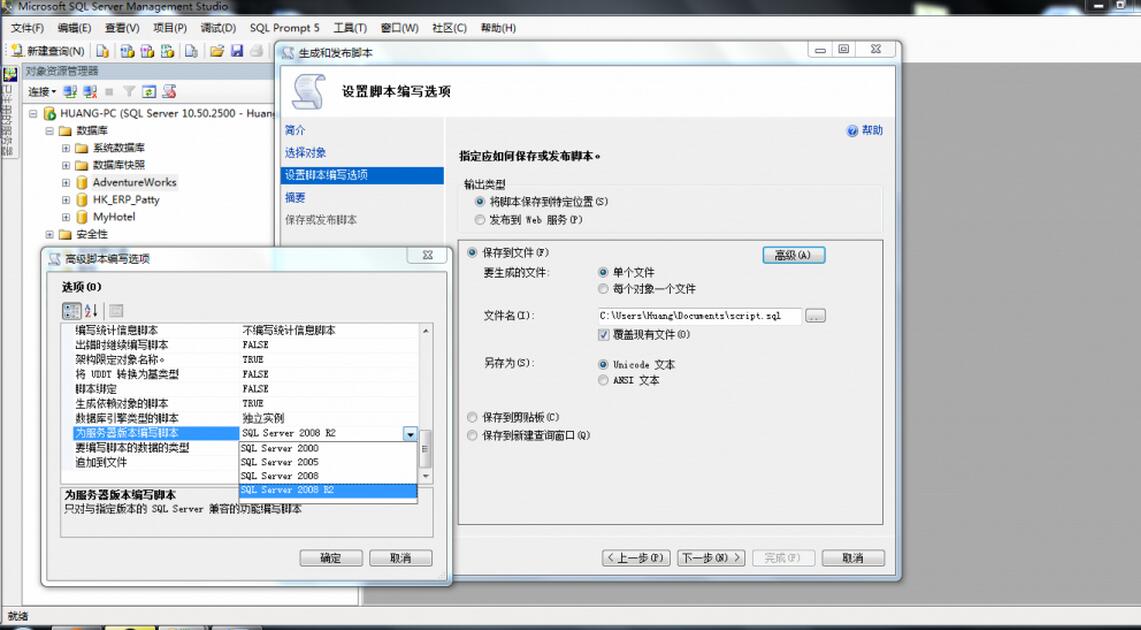Choose SQL Server 2005 from the dropdown list
The image size is (1141, 630).
coord(279,462)
